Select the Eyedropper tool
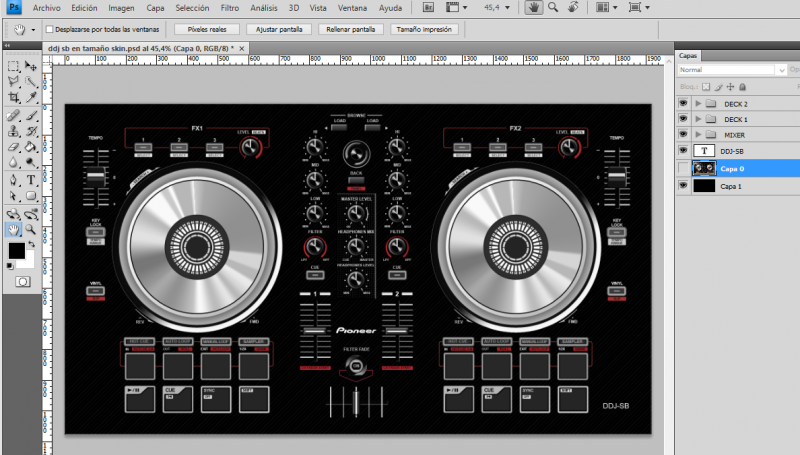 (x=31, y=97)
